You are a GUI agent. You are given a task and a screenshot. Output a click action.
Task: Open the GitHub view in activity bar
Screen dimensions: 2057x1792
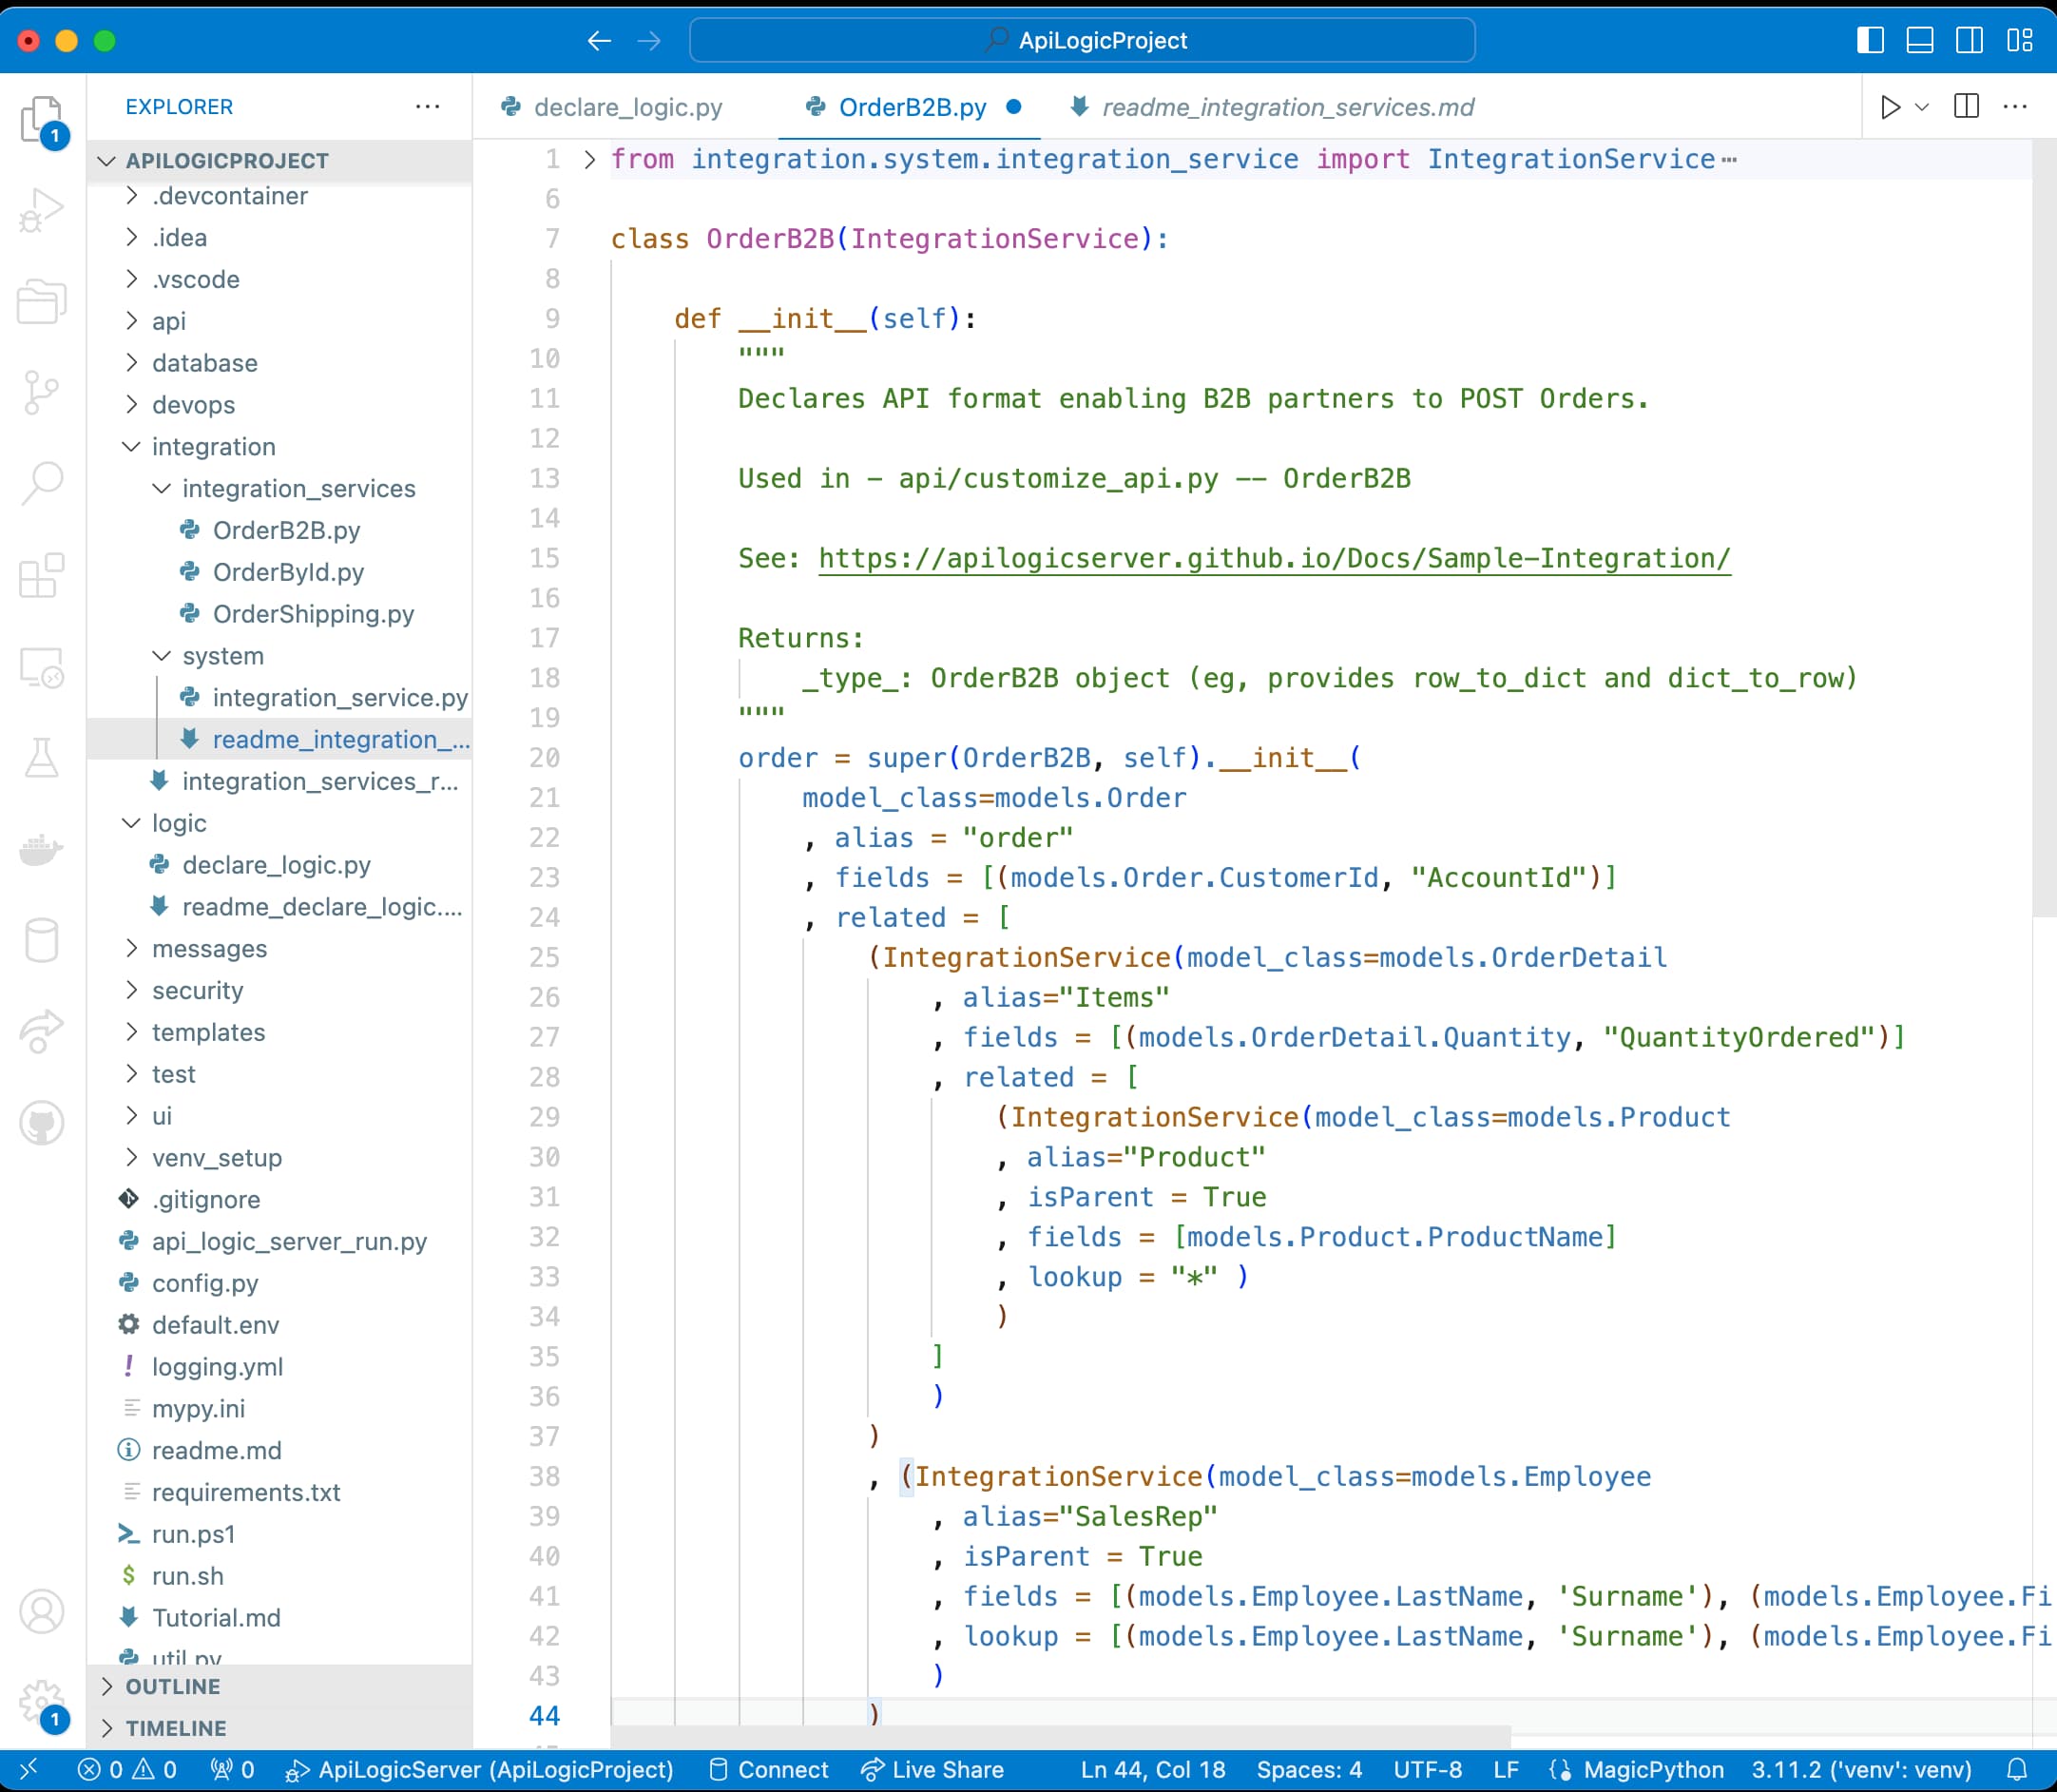[x=41, y=1123]
